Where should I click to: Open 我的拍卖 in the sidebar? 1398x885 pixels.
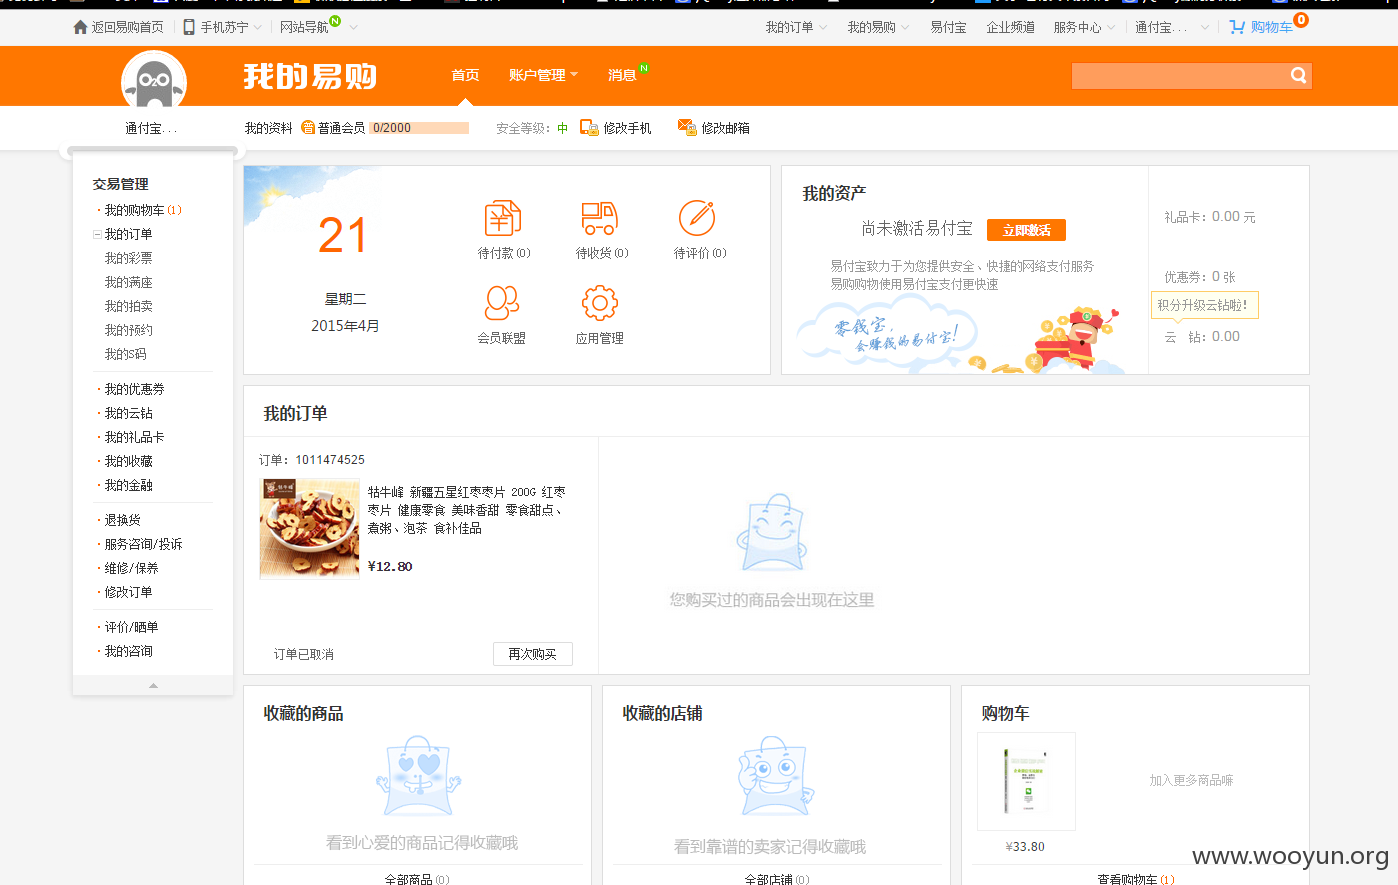[129, 306]
